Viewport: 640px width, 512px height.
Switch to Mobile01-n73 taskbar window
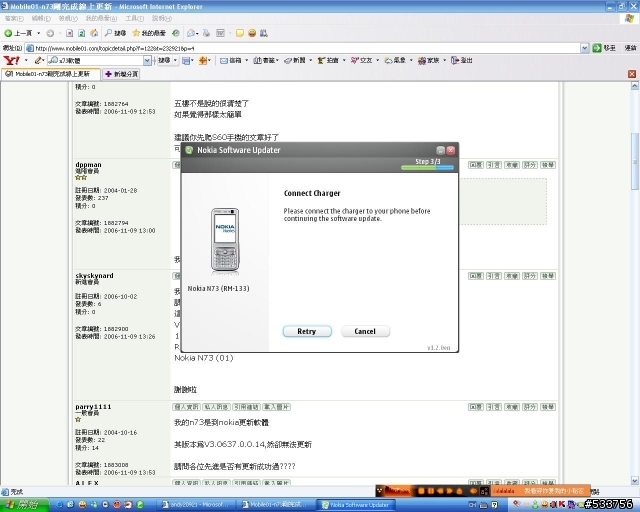[276, 505]
